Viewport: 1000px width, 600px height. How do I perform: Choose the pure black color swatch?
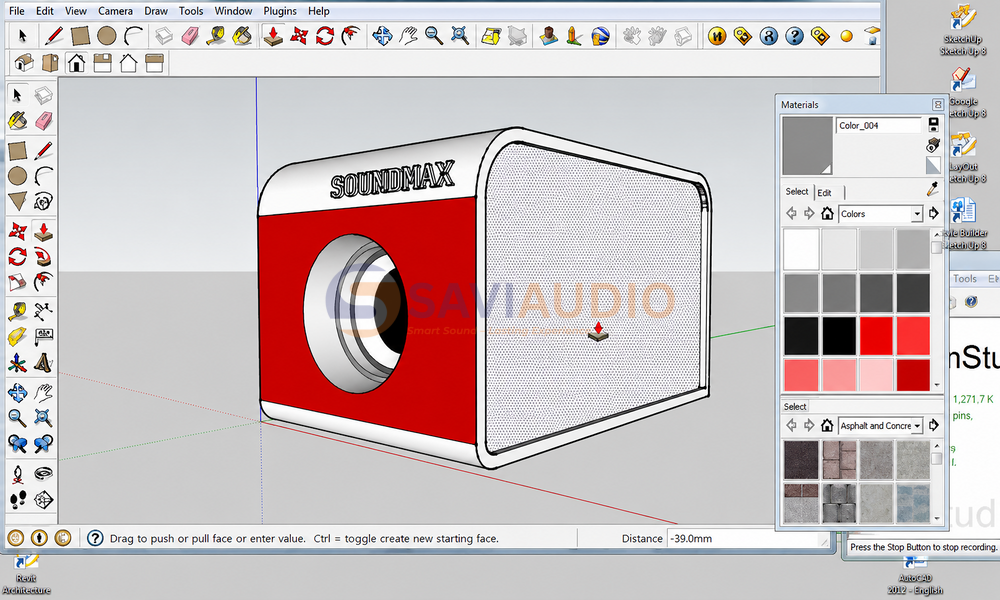(x=838, y=335)
